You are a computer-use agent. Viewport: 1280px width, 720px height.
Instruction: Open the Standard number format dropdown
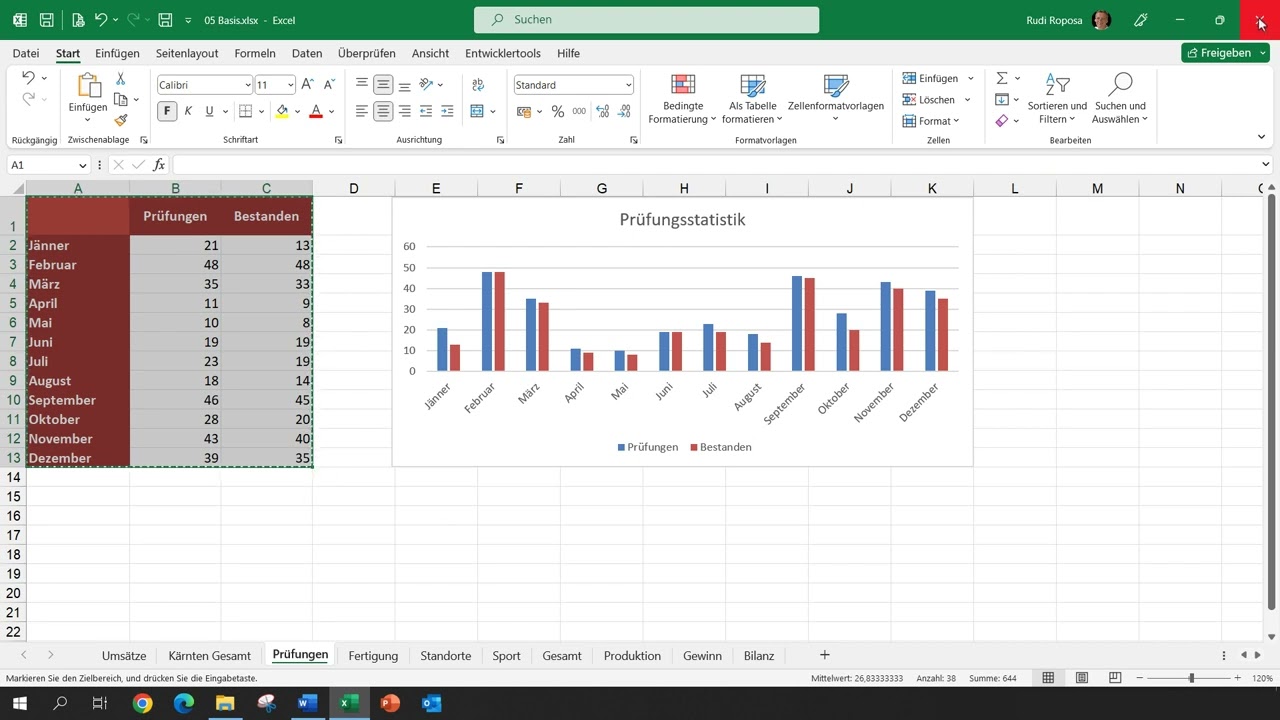tap(628, 85)
